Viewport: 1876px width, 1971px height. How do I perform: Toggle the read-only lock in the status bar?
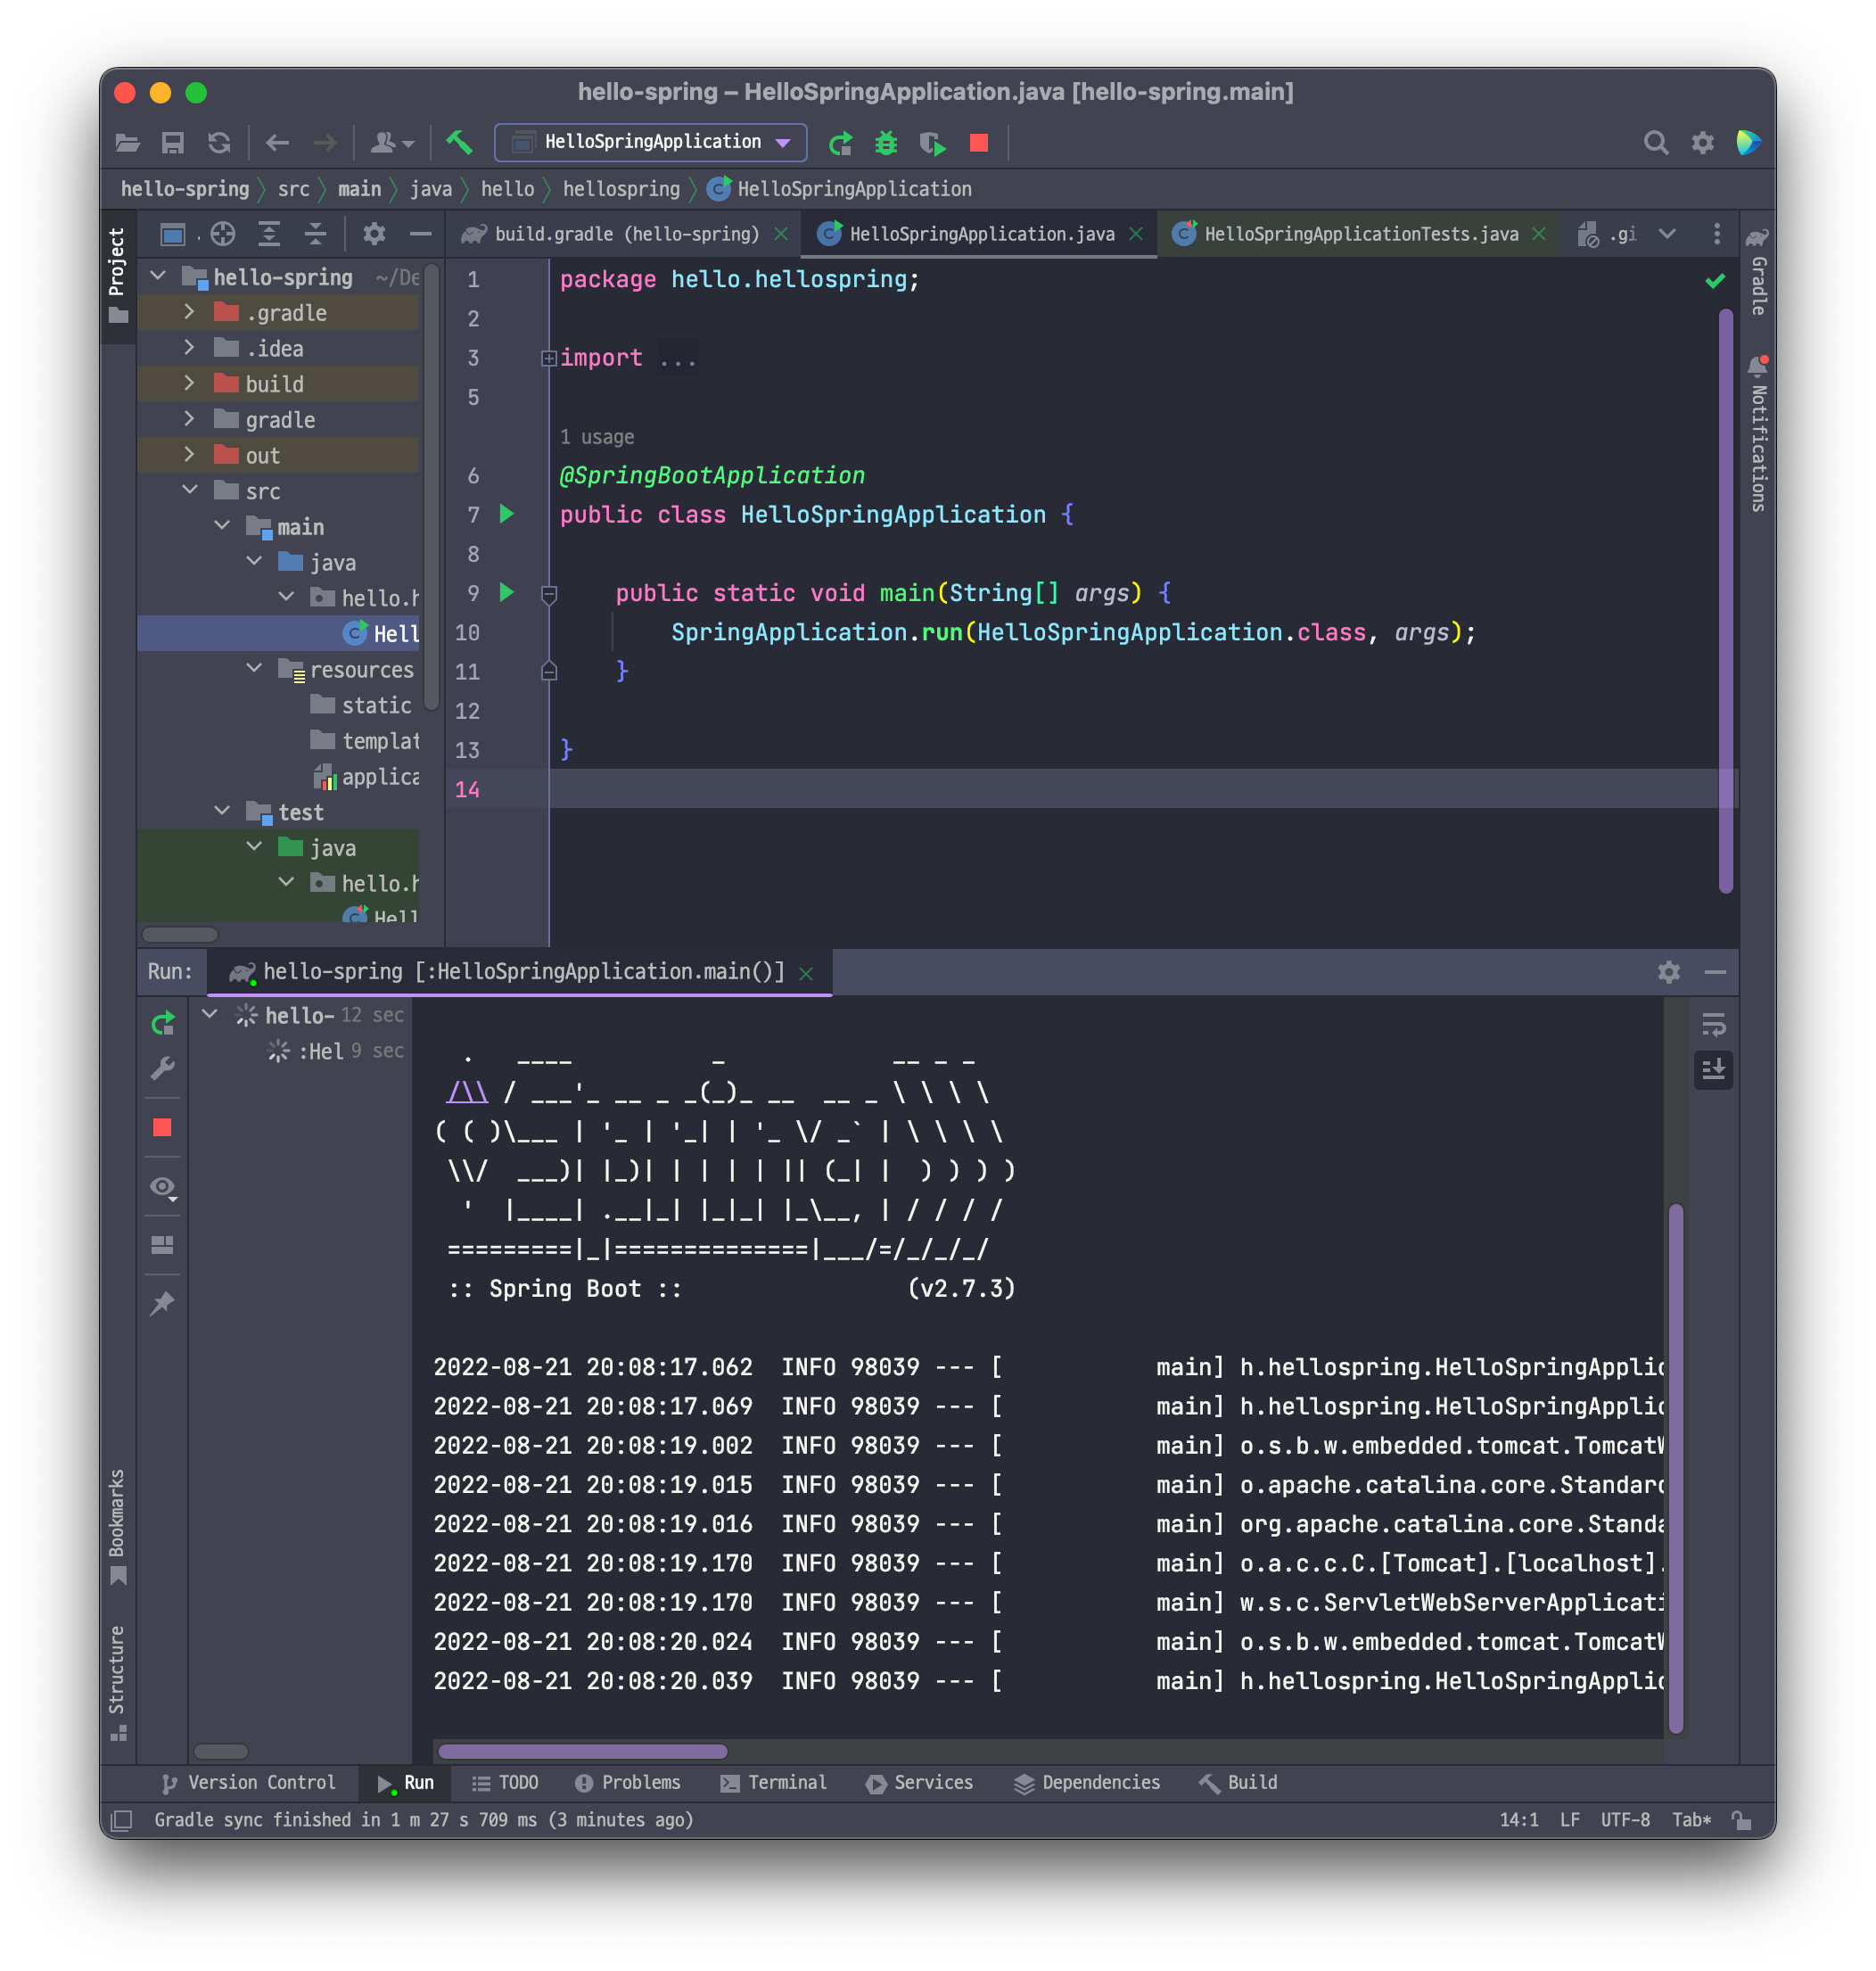click(x=1742, y=1820)
